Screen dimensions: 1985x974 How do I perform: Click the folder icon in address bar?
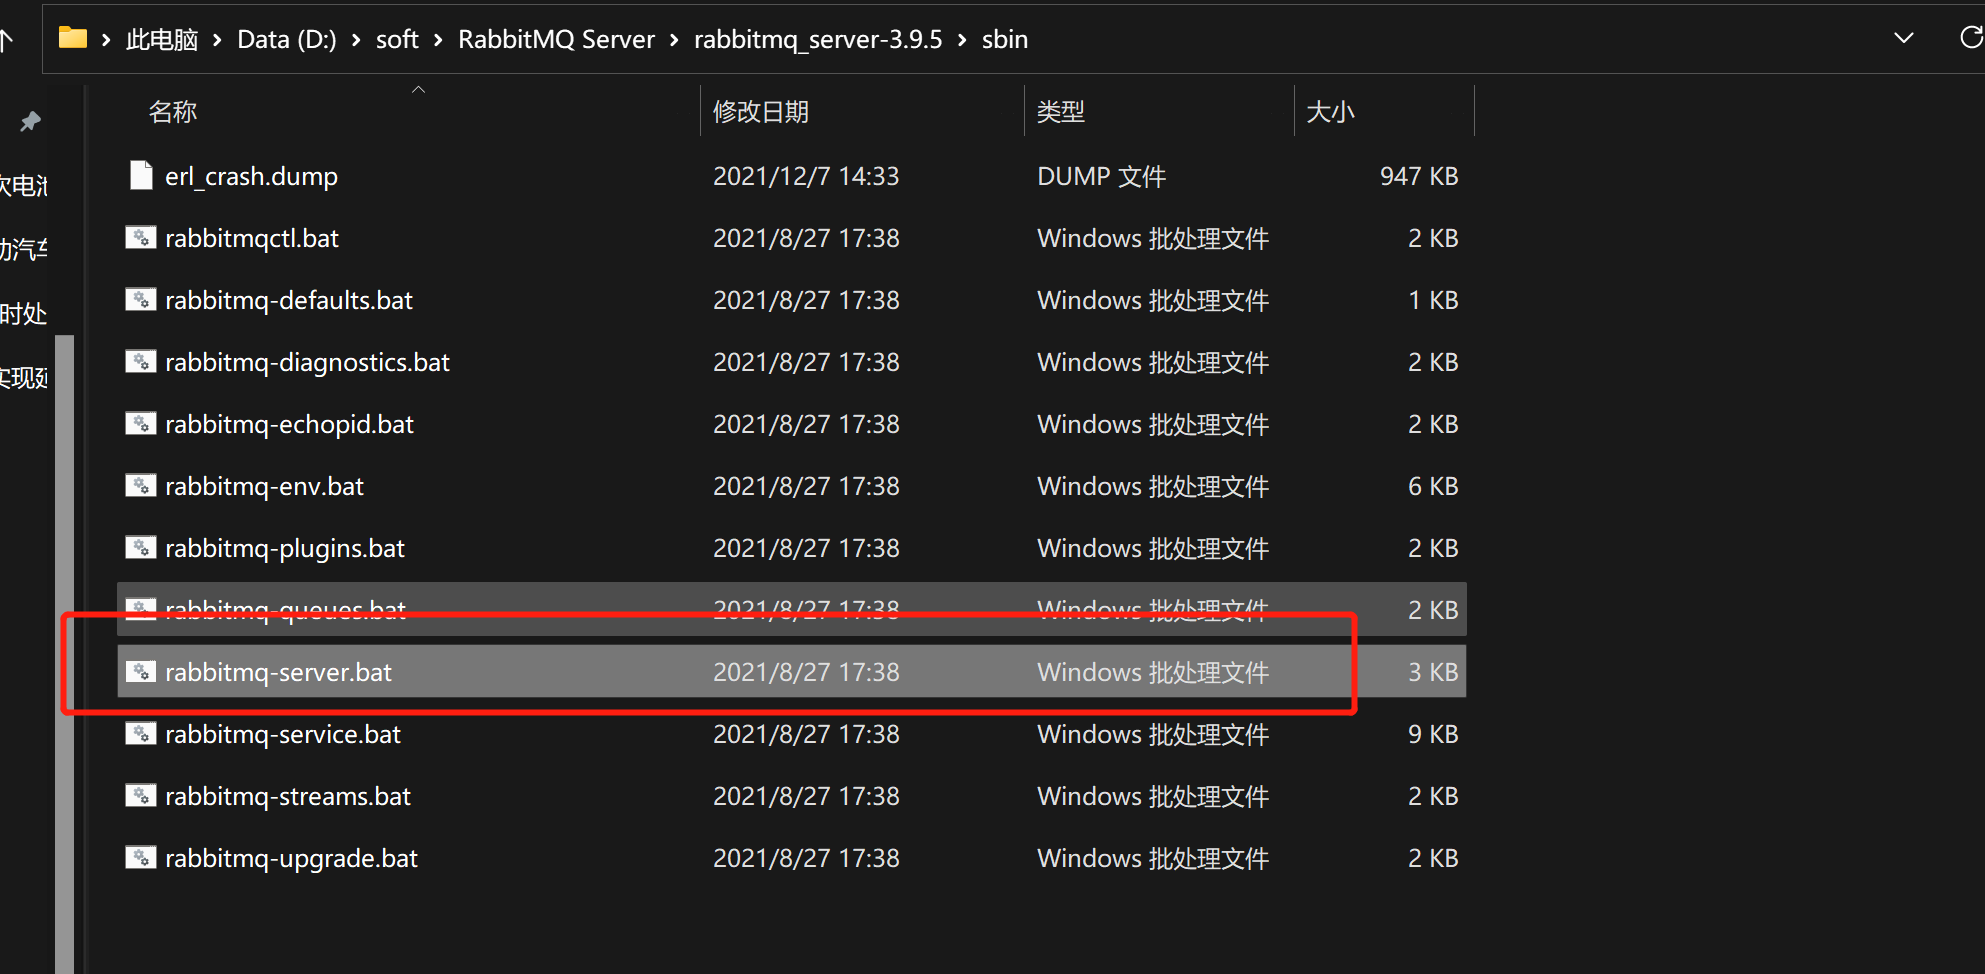[73, 38]
